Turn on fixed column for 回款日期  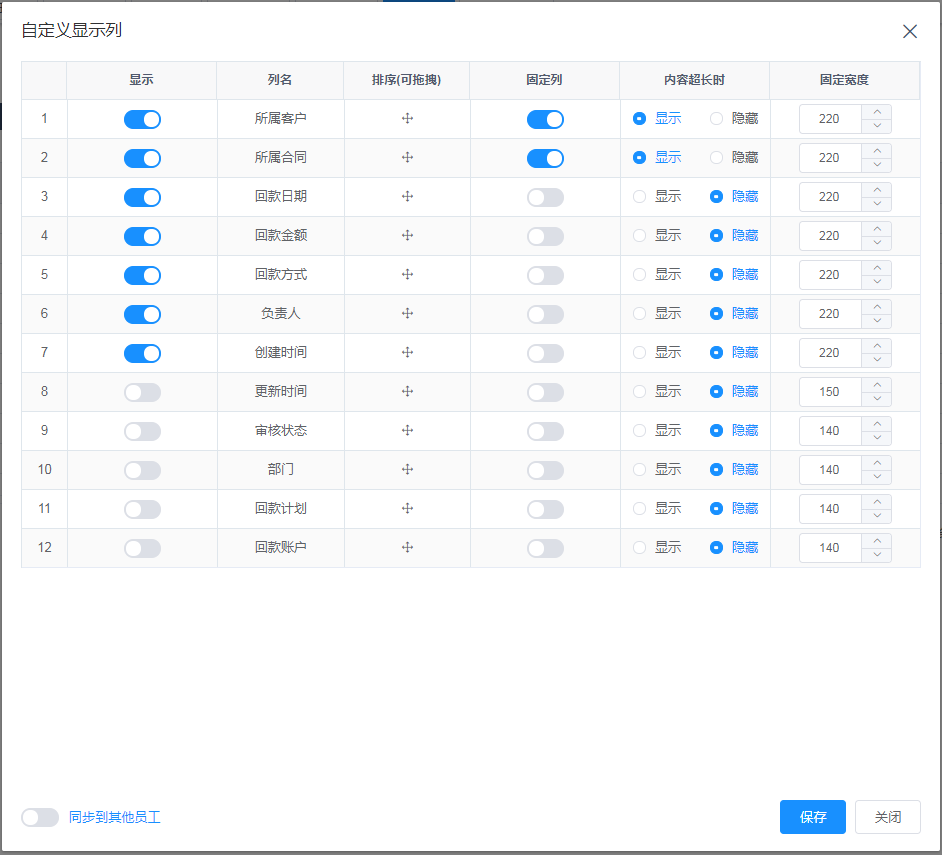pos(545,198)
